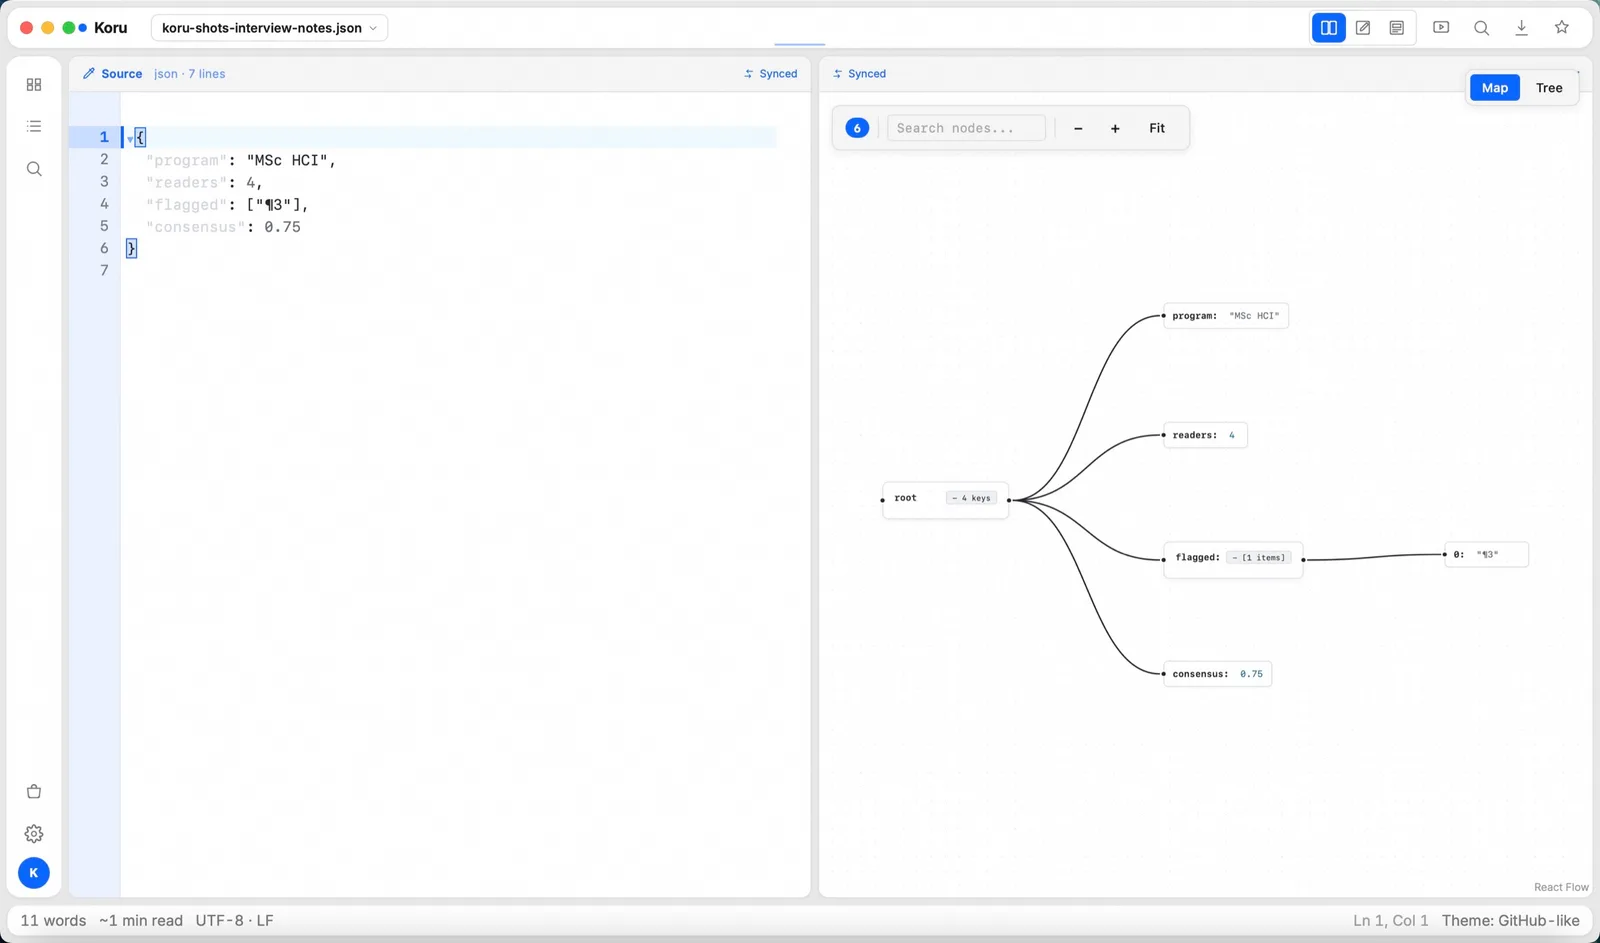The width and height of the screenshot is (1600, 943).
Task: Zoom out the map with minus
Action: coord(1078,128)
